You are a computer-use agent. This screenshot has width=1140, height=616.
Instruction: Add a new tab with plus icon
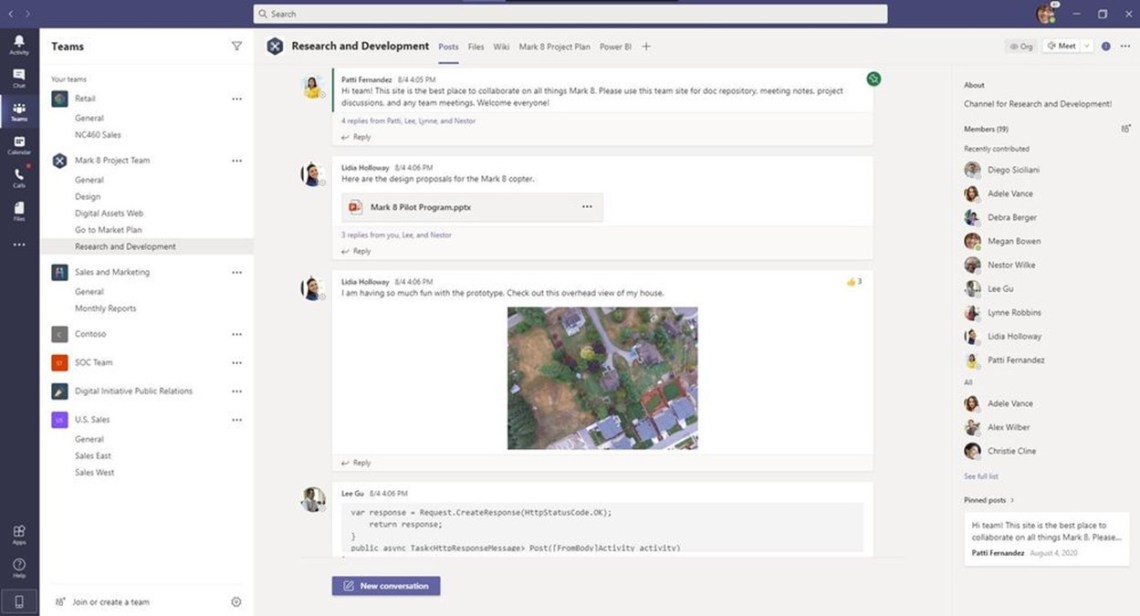(x=646, y=47)
